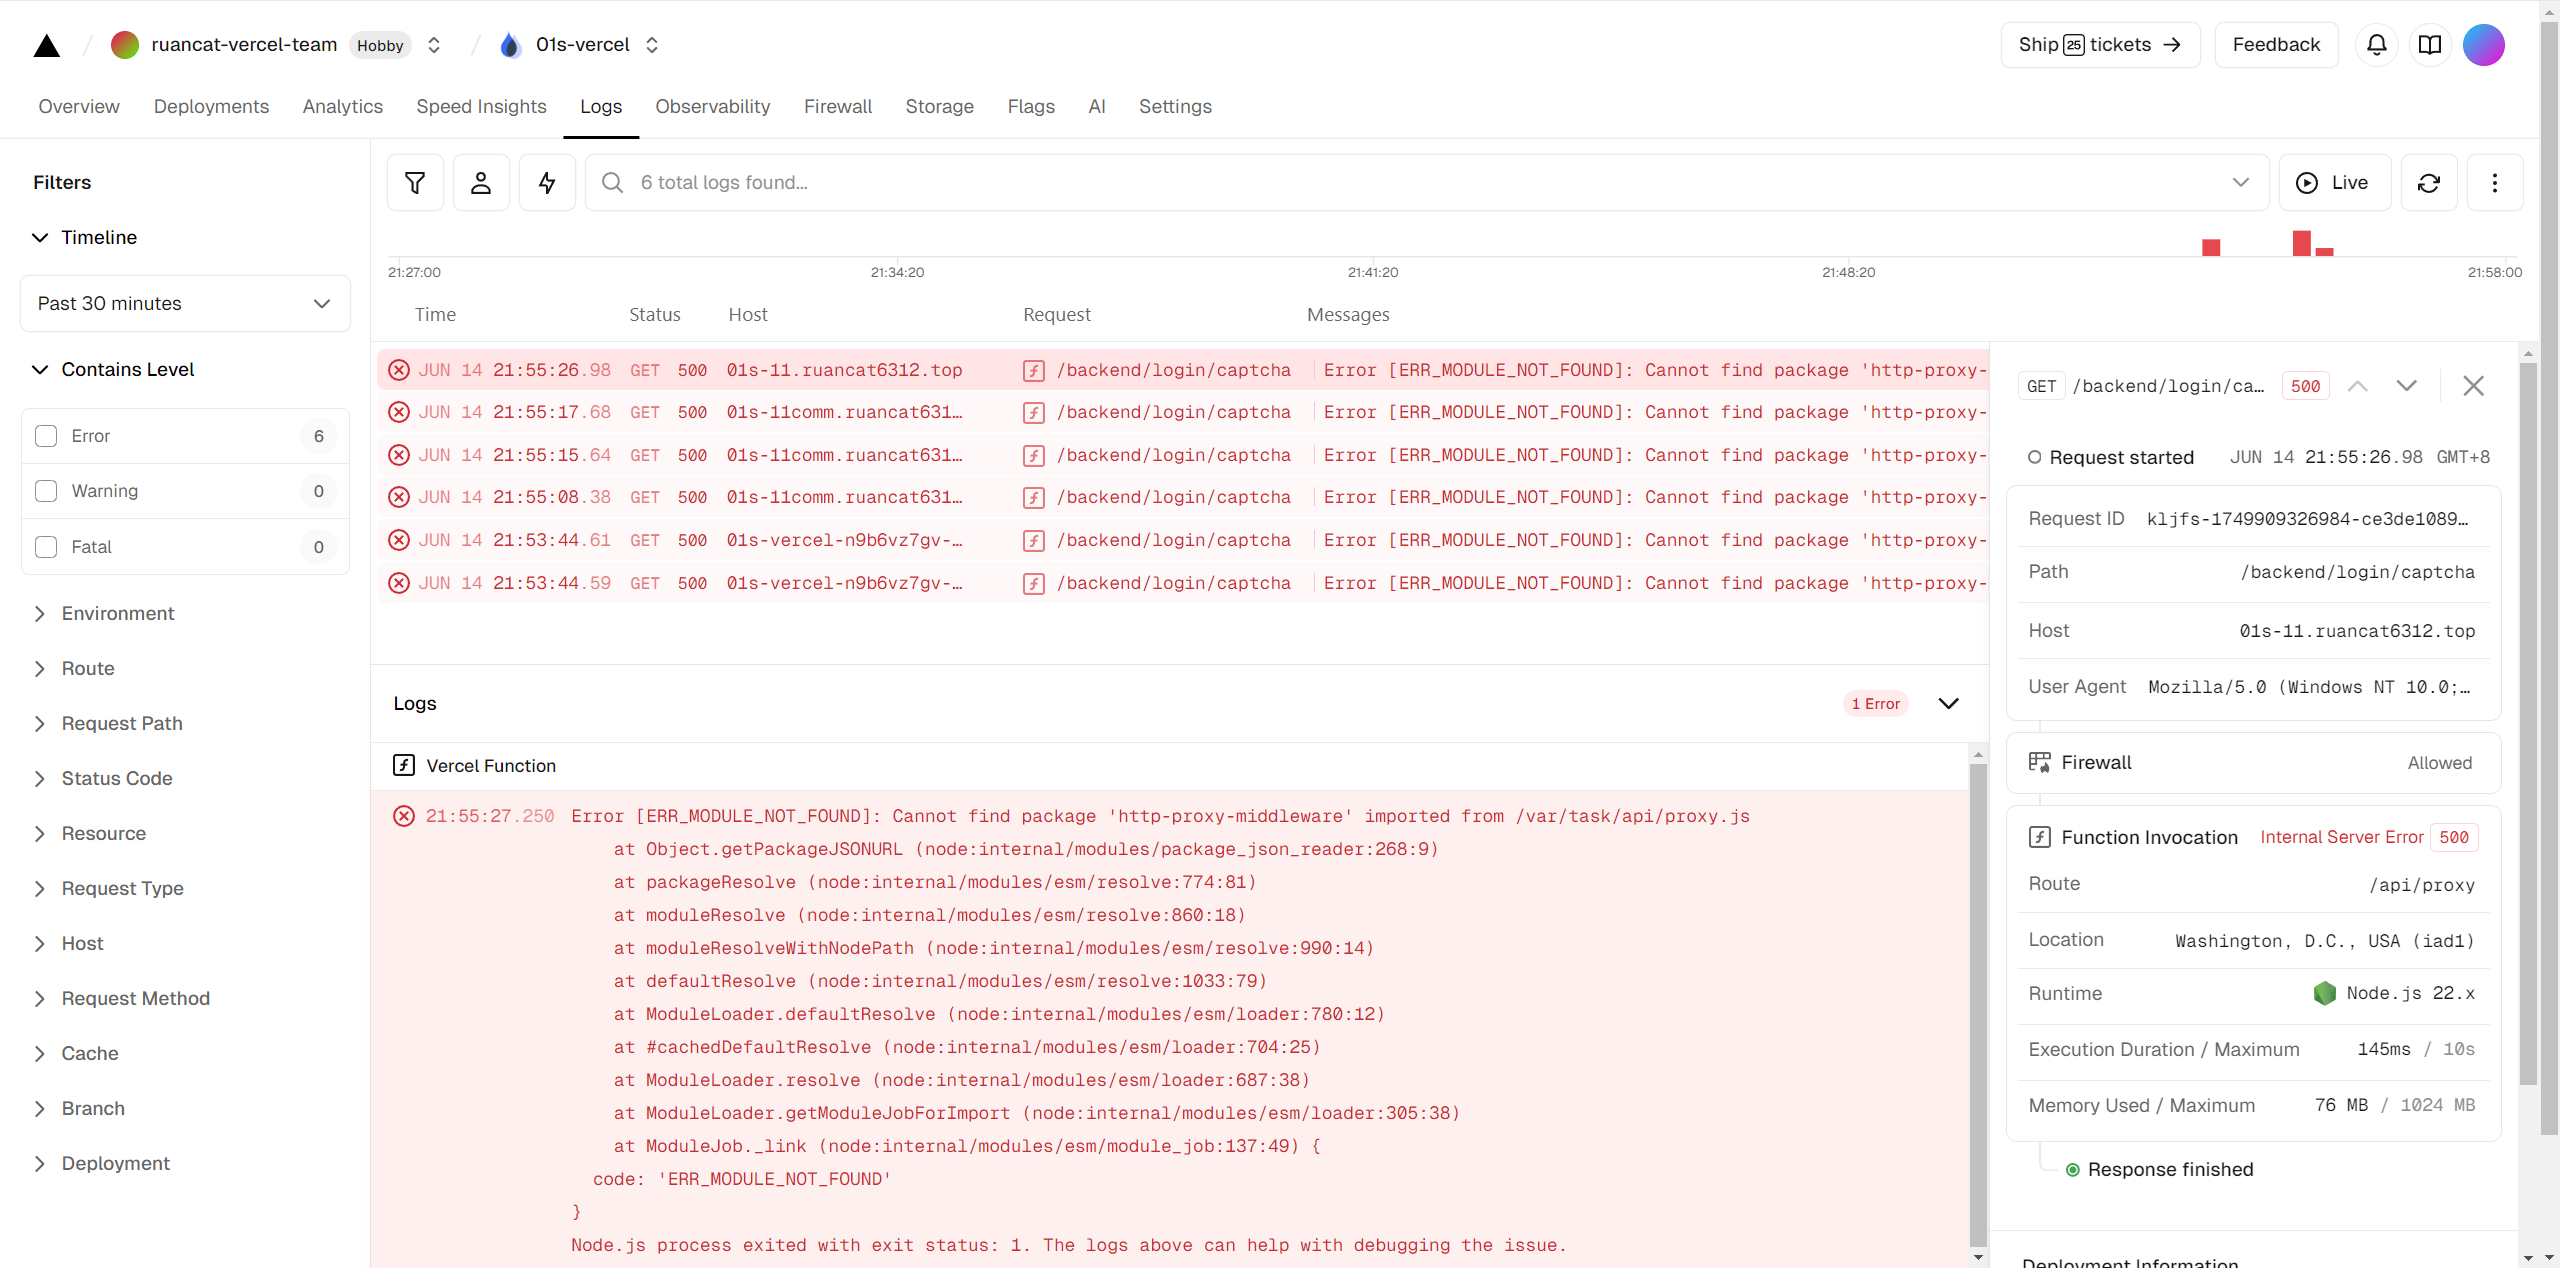Check the Warning level checkbox

(x=46, y=491)
